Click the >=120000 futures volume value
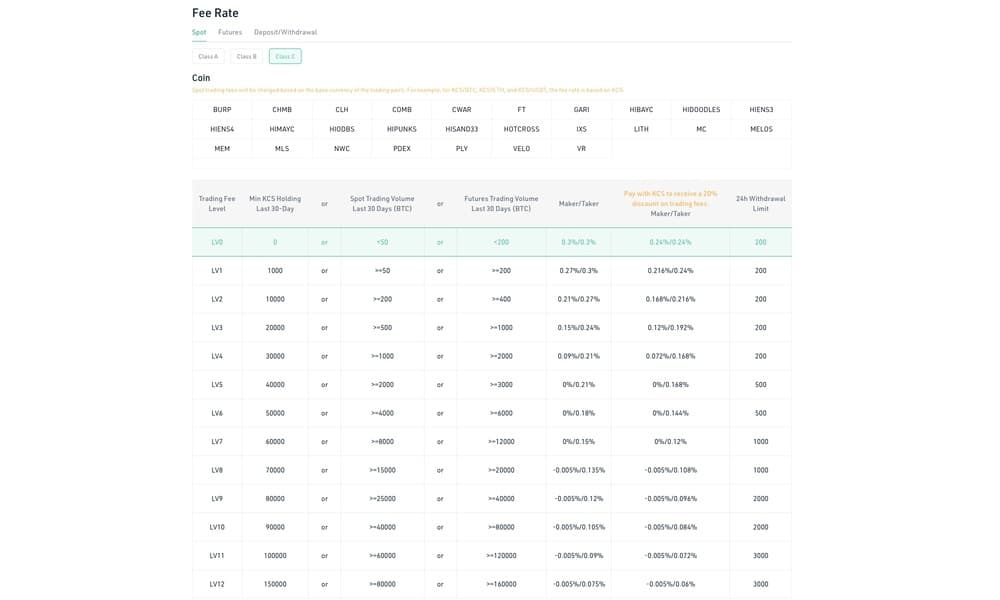 click(x=501, y=555)
